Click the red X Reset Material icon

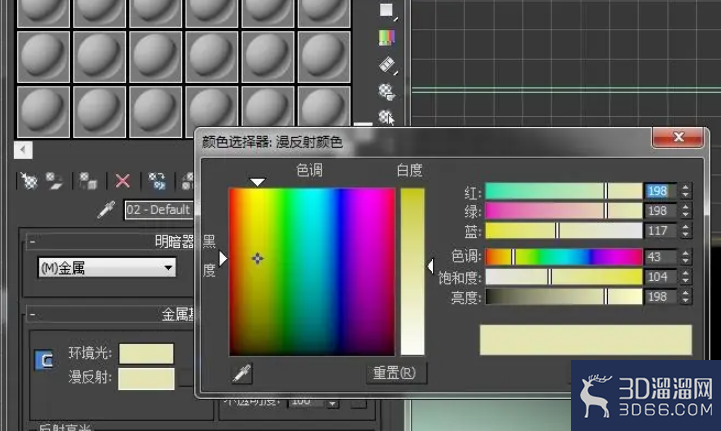pos(122,181)
